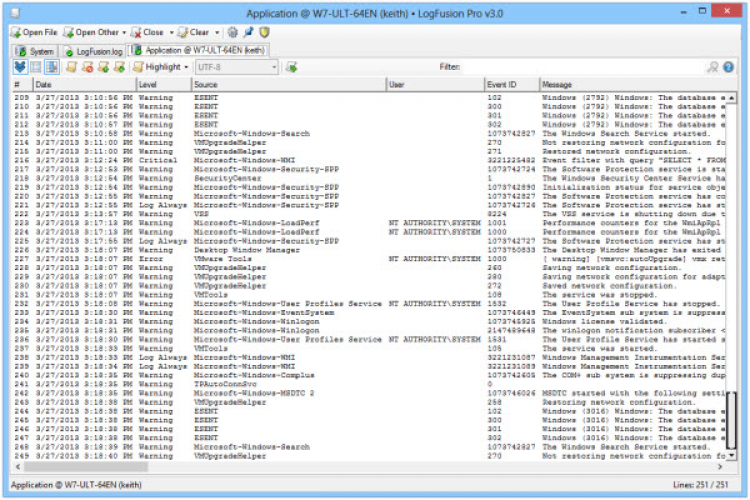Click the Close log icon with red X
This screenshot has width=750, height=500.
pyautogui.click(x=136, y=33)
